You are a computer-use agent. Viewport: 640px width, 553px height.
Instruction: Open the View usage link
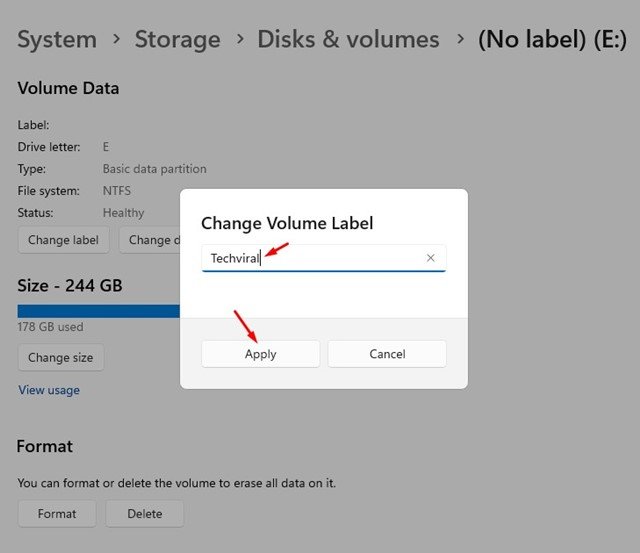tap(49, 390)
